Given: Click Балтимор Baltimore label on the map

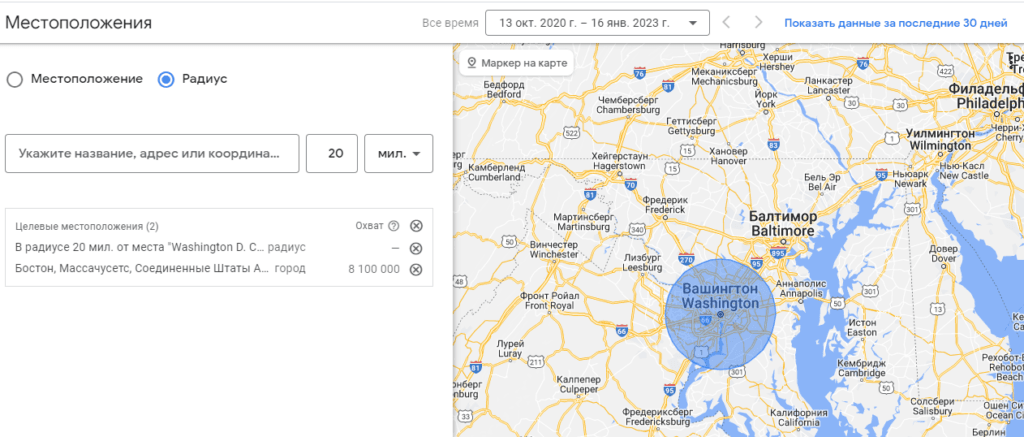Looking at the screenshot, I should pos(782,223).
